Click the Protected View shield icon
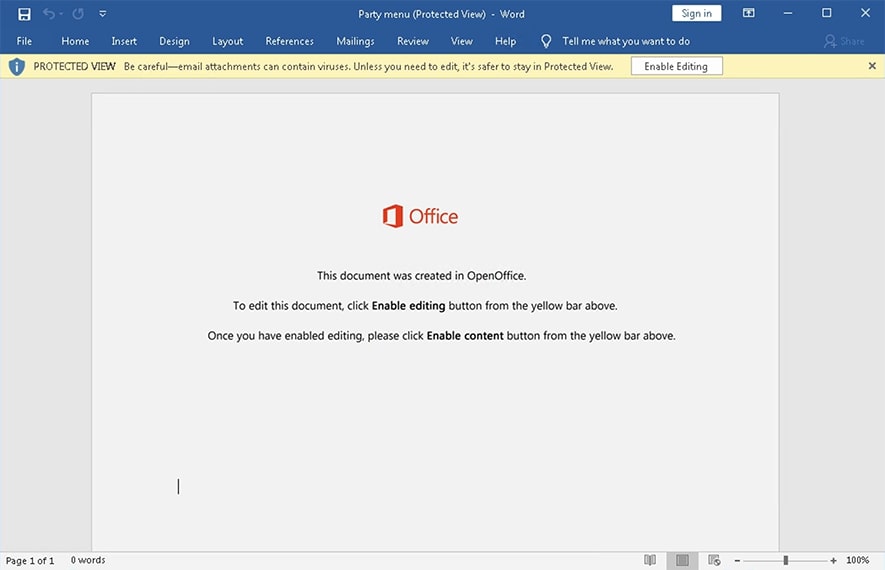 (x=17, y=67)
